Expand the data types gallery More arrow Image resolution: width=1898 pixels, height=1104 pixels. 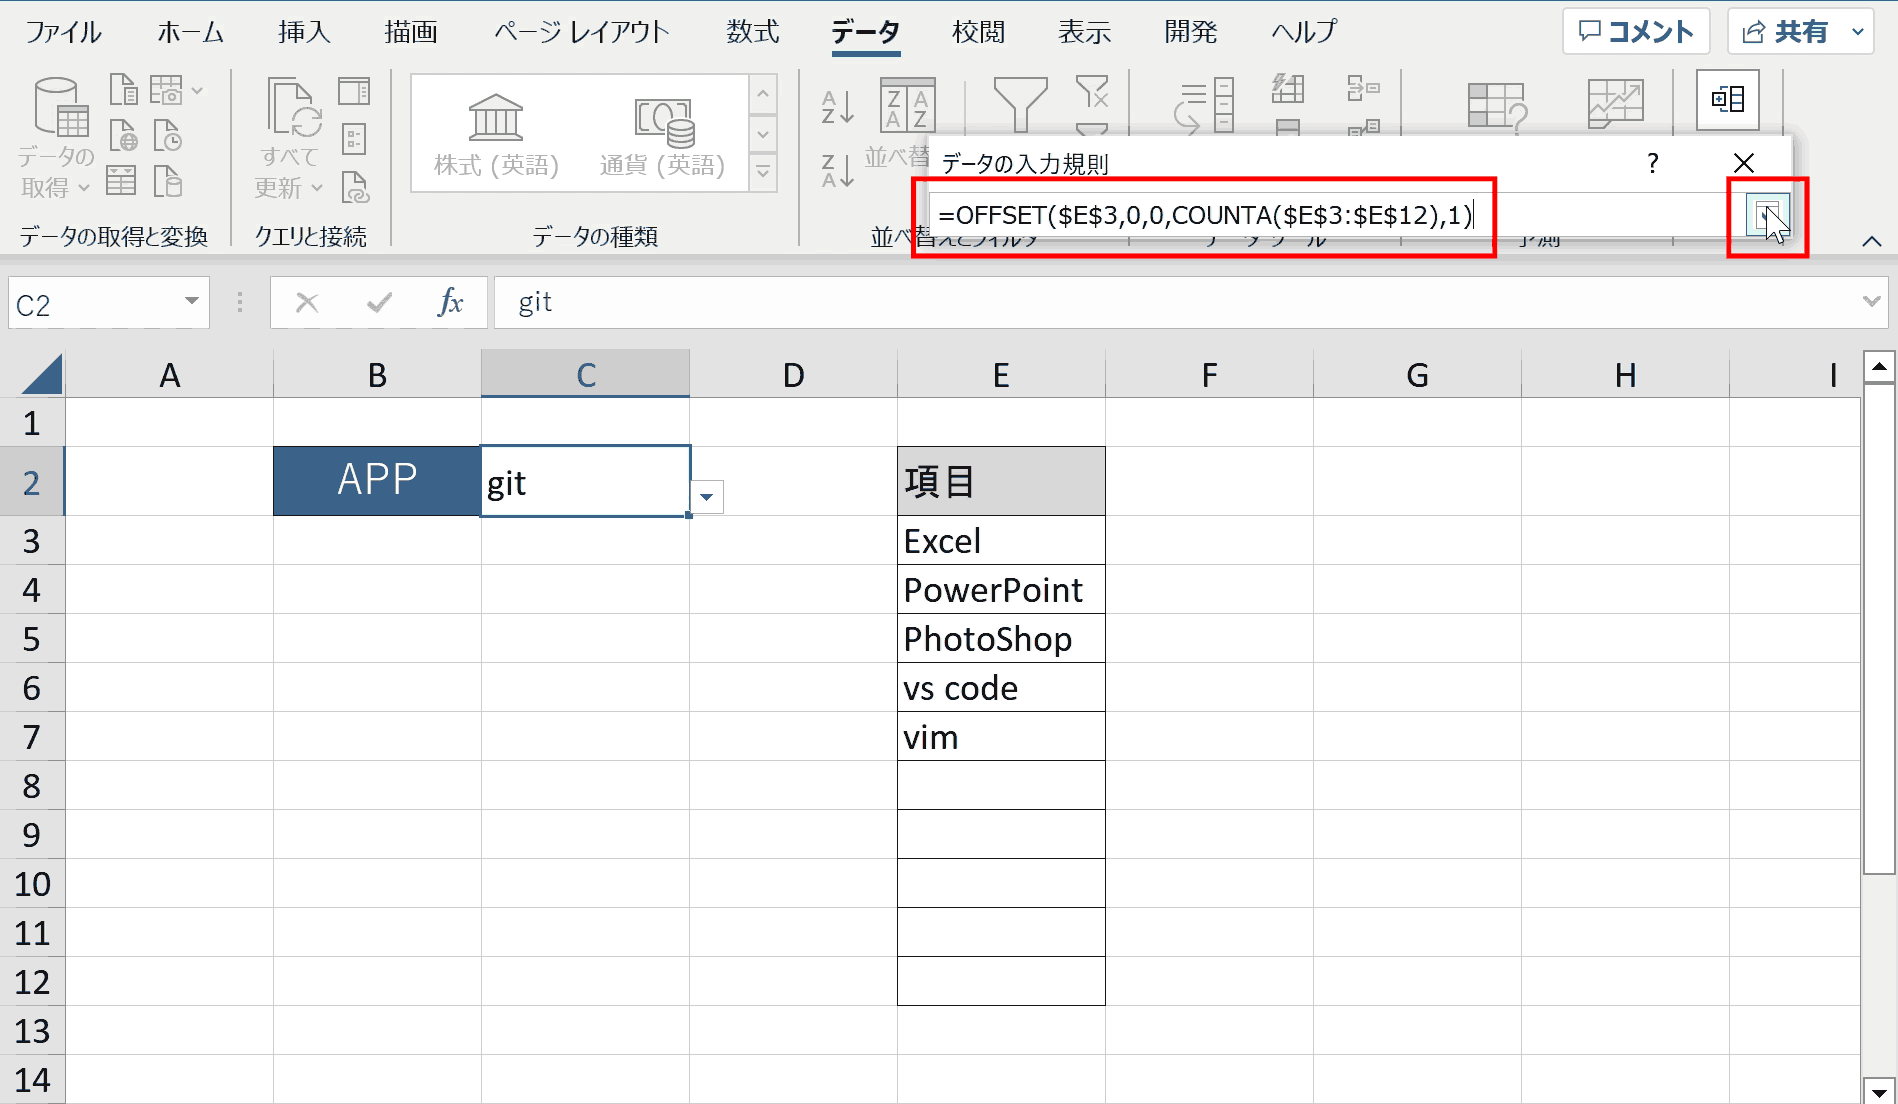[x=763, y=173]
